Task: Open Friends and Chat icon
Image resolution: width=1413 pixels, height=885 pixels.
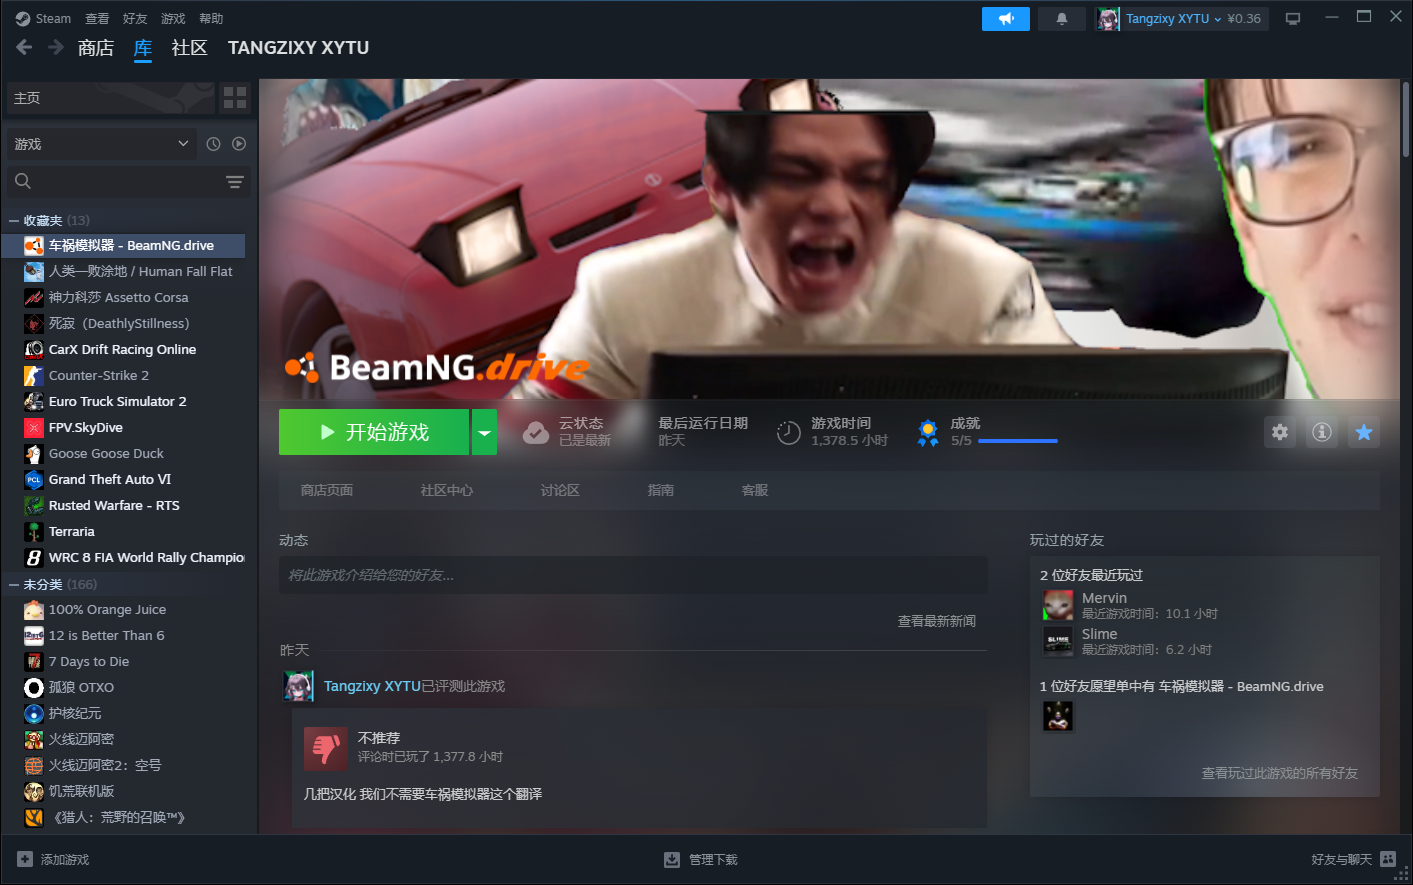Action: (x=1388, y=859)
